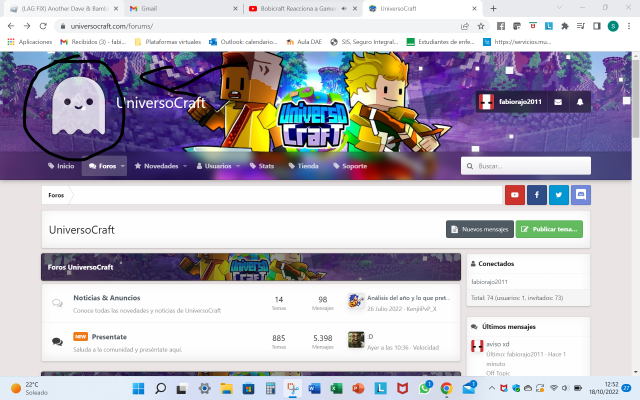640x400 pixels.
Task: Switch to the Gmail browser tab
Action: coord(182,8)
